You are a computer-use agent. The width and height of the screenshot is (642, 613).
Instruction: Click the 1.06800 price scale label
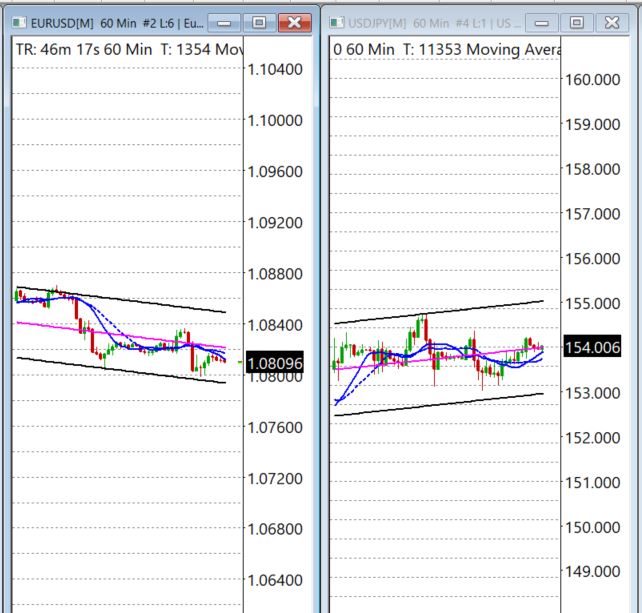coord(275,529)
